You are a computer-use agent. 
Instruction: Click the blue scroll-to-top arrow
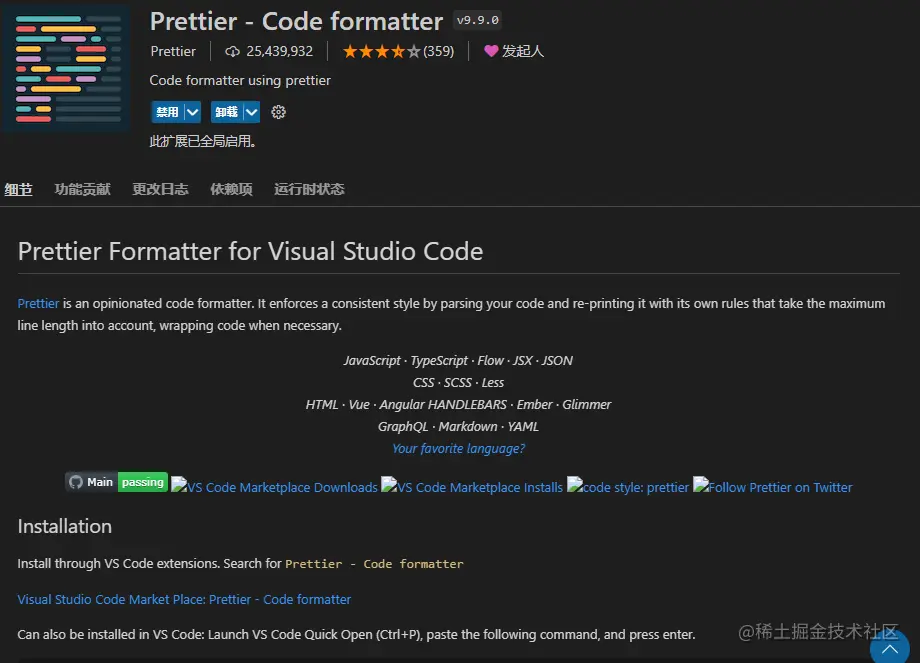pyautogui.click(x=889, y=649)
